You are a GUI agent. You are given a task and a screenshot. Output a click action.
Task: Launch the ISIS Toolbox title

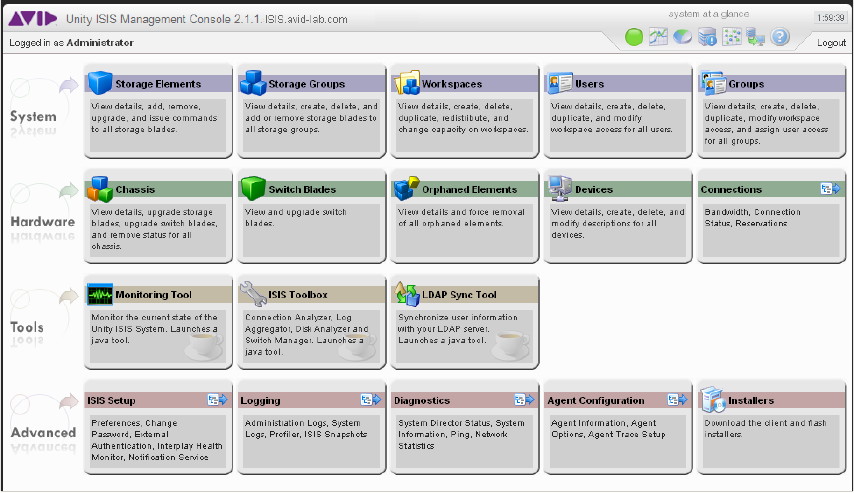(x=297, y=295)
